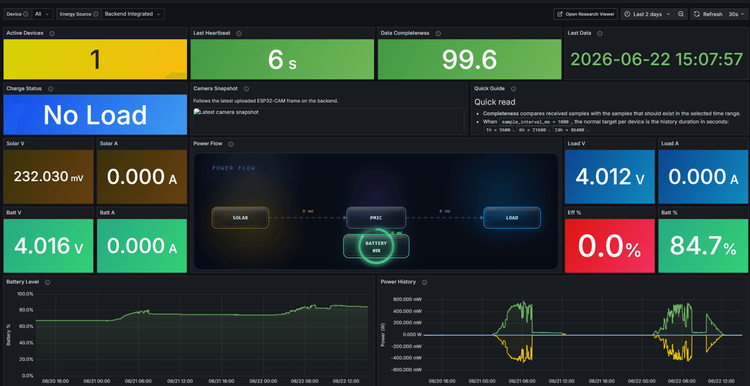The height and width of the screenshot is (386, 750).
Task: Click the Power History panel title
Action: [398, 282]
